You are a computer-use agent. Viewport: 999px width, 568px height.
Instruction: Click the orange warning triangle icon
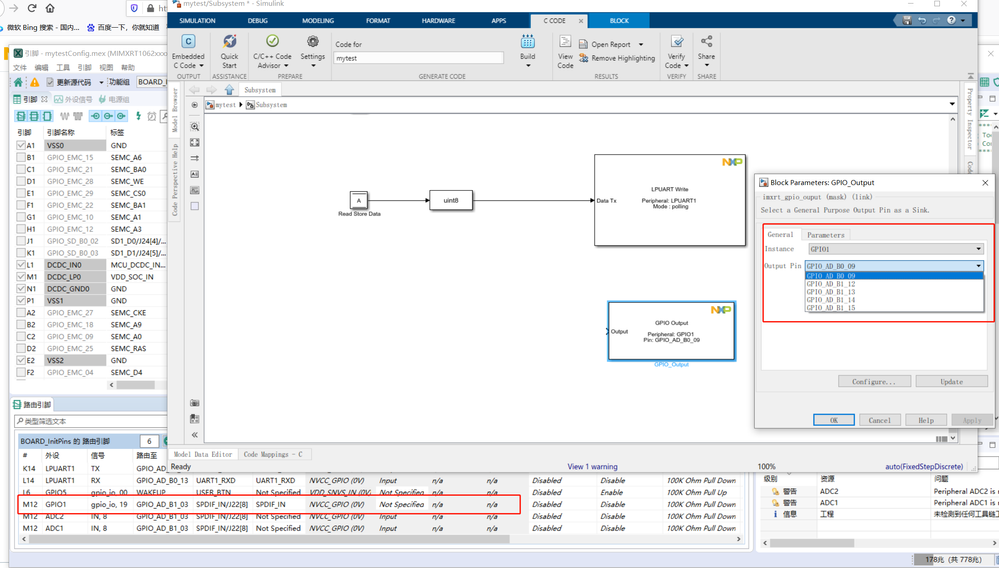pyautogui.click(x=34, y=82)
